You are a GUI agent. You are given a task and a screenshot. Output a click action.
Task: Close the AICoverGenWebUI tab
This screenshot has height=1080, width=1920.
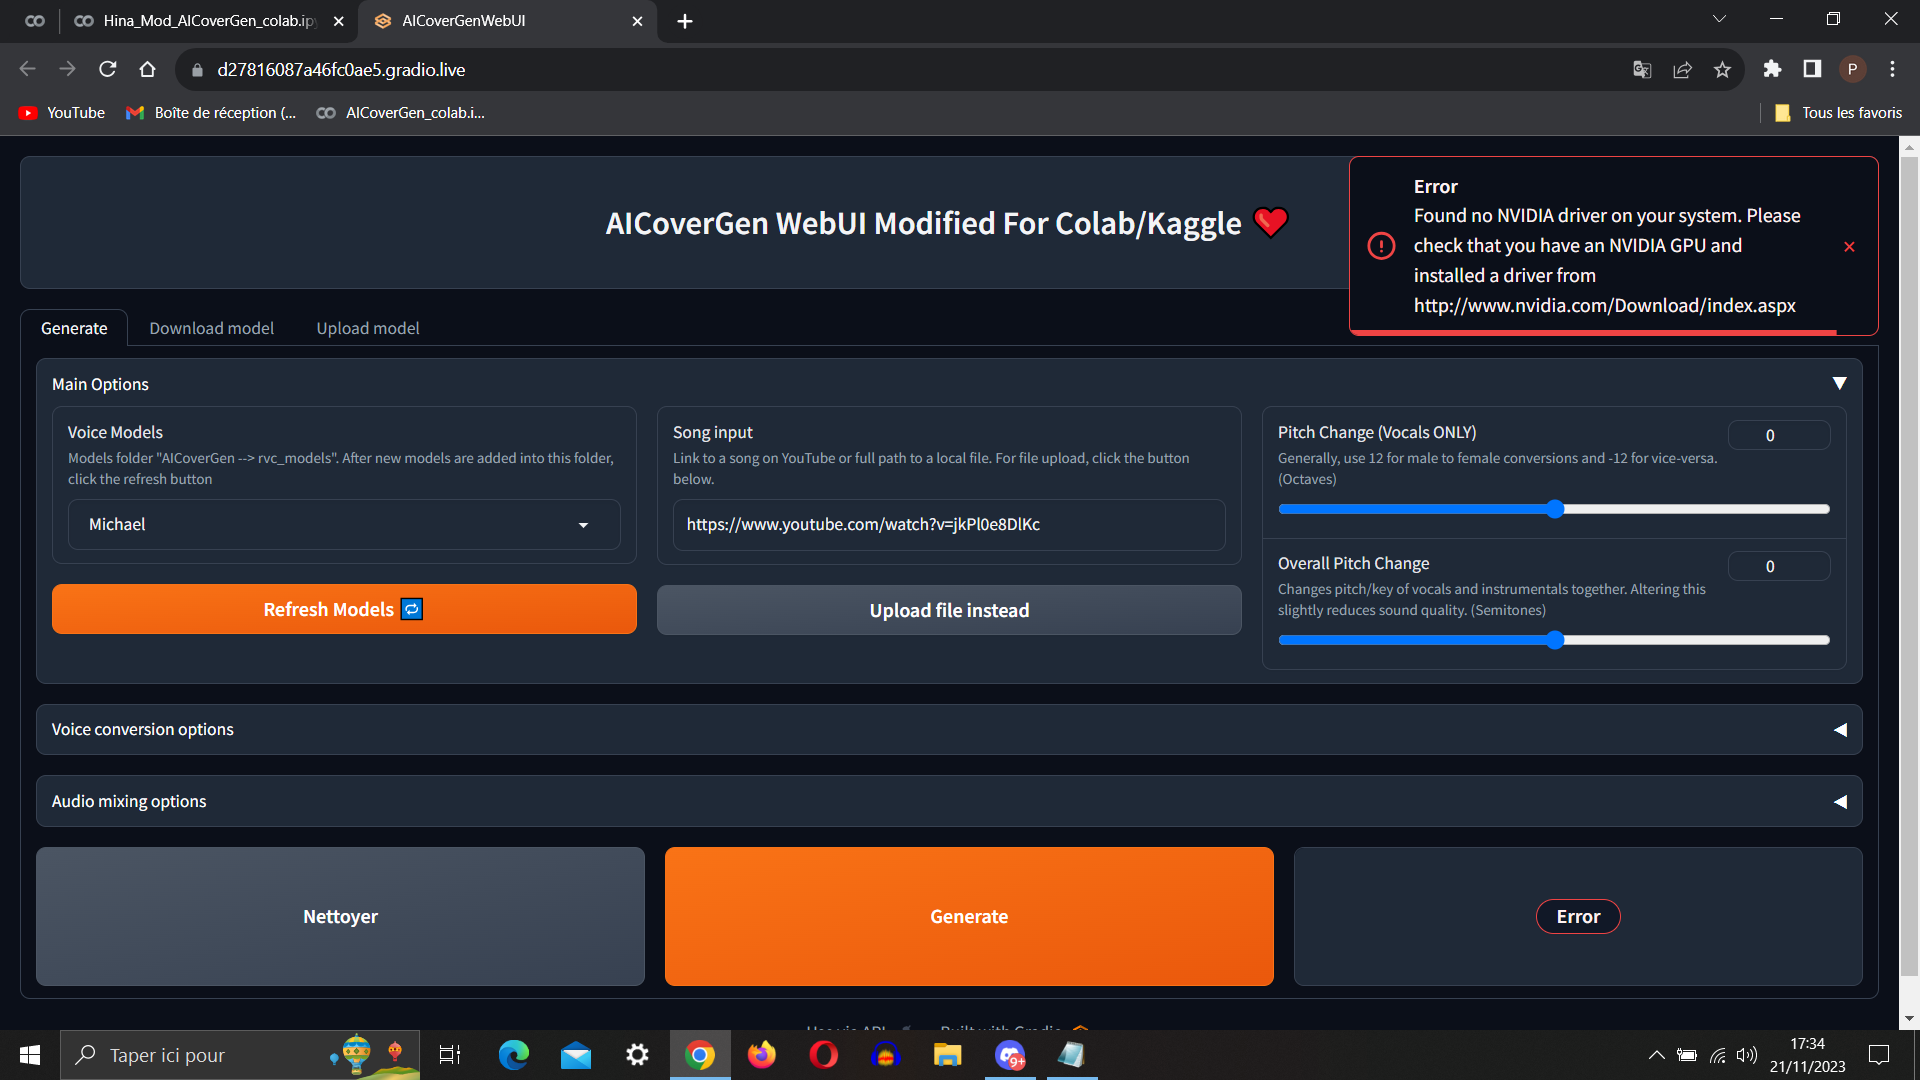pyautogui.click(x=638, y=21)
